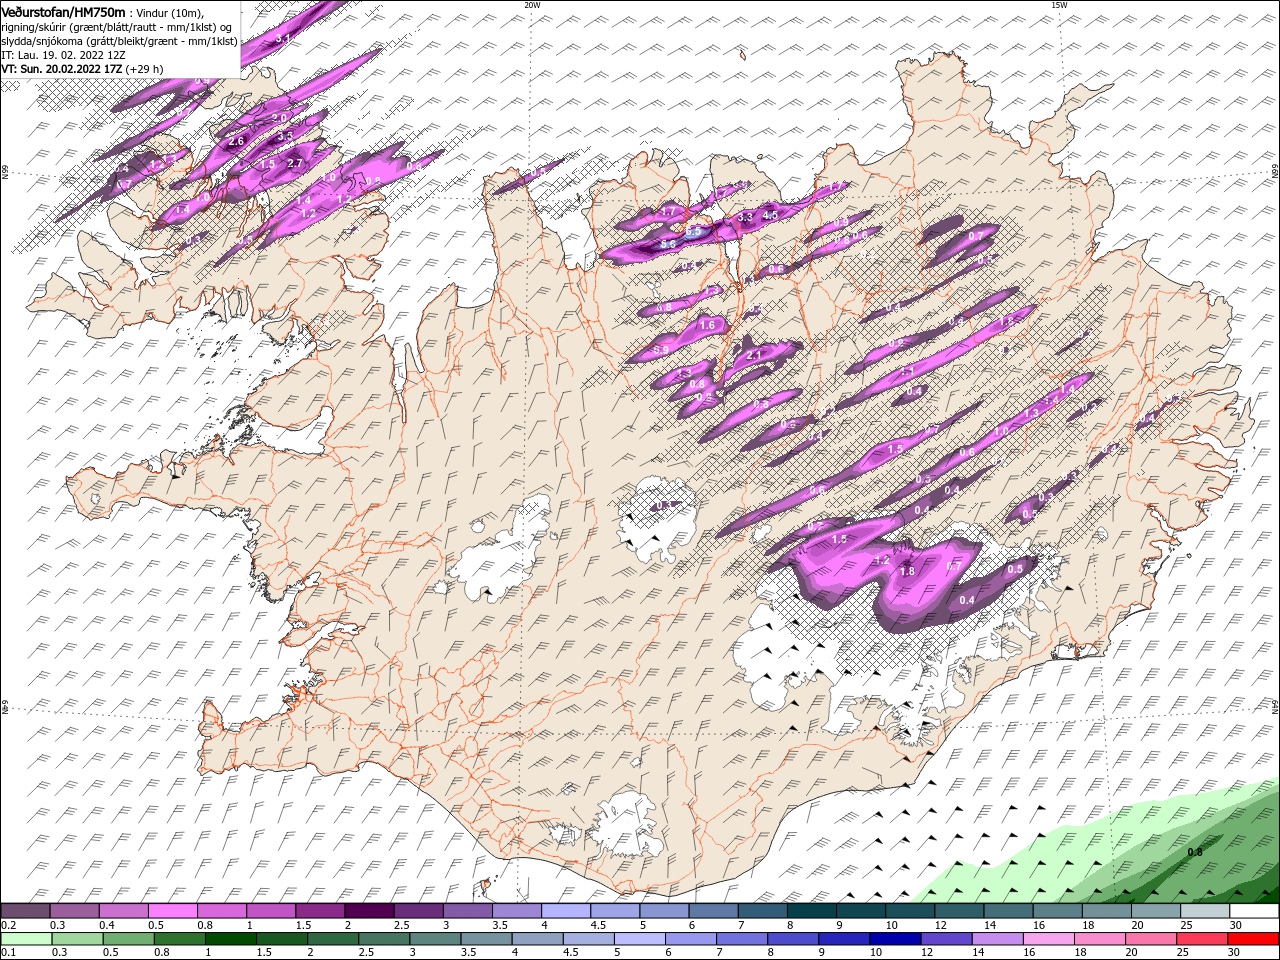The width and height of the screenshot is (1280, 960).
Task: Click the '1.6' snowfall value label
Action: [708, 325]
